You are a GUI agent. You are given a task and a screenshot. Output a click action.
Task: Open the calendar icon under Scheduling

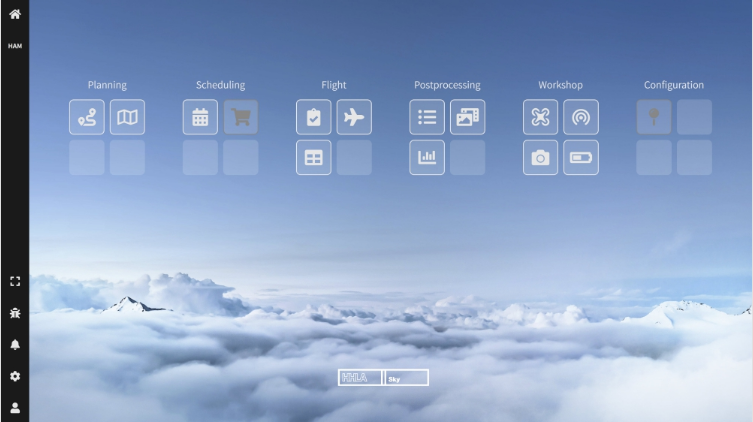tap(200, 117)
